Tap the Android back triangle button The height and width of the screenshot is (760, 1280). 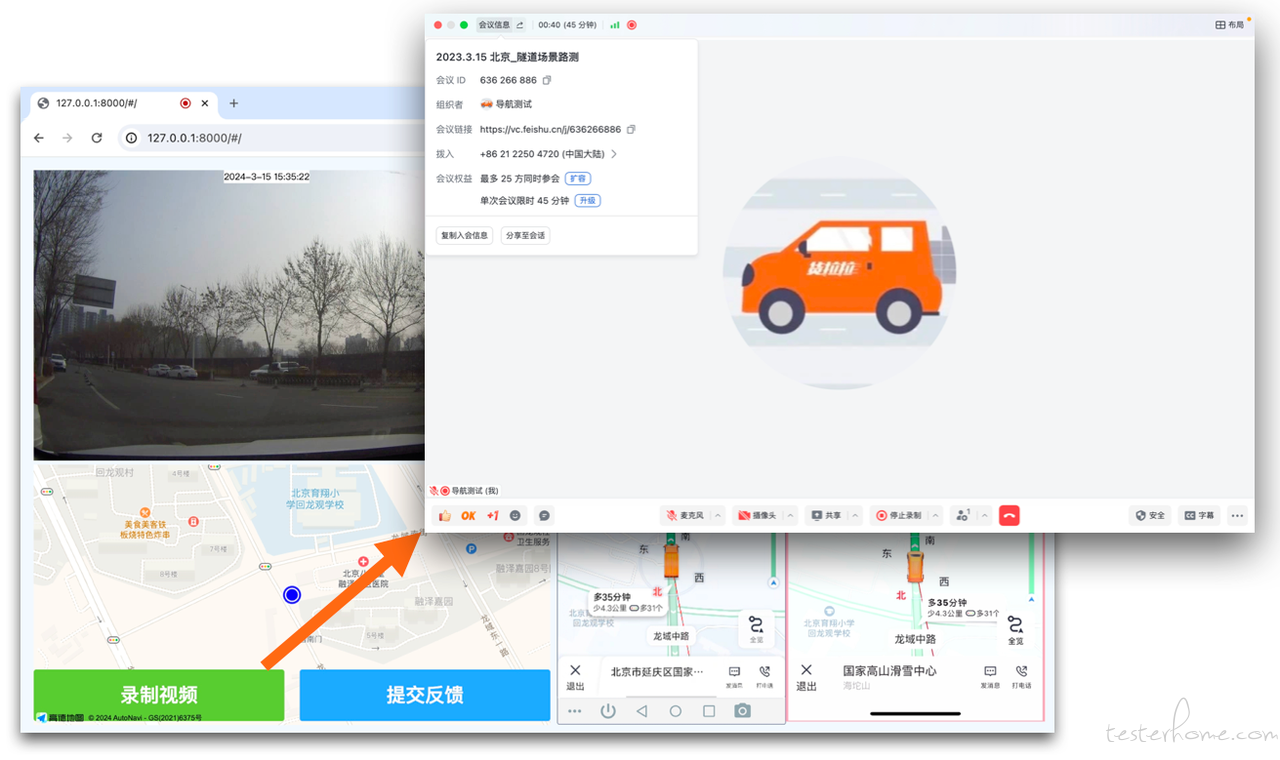click(x=642, y=711)
